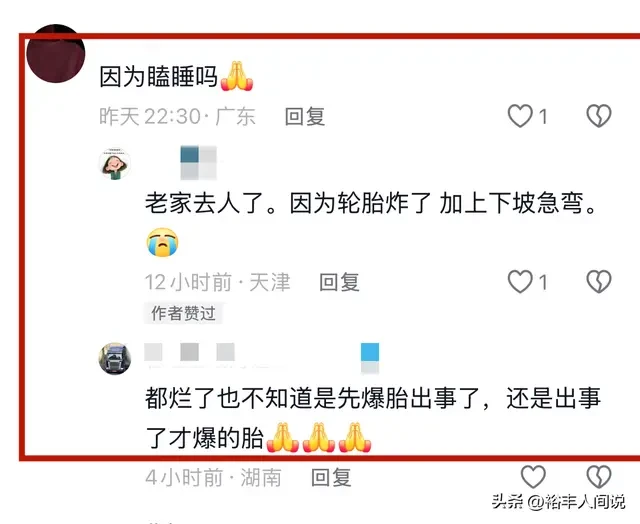Image resolution: width=640 pixels, height=524 pixels.
Task: Click the 作者赞过 tag
Action: point(183,313)
